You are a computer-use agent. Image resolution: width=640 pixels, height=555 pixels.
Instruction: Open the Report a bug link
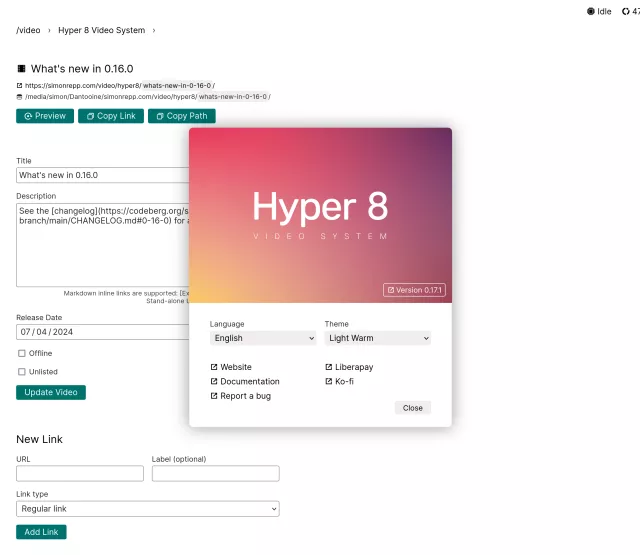(x=244, y=396)
